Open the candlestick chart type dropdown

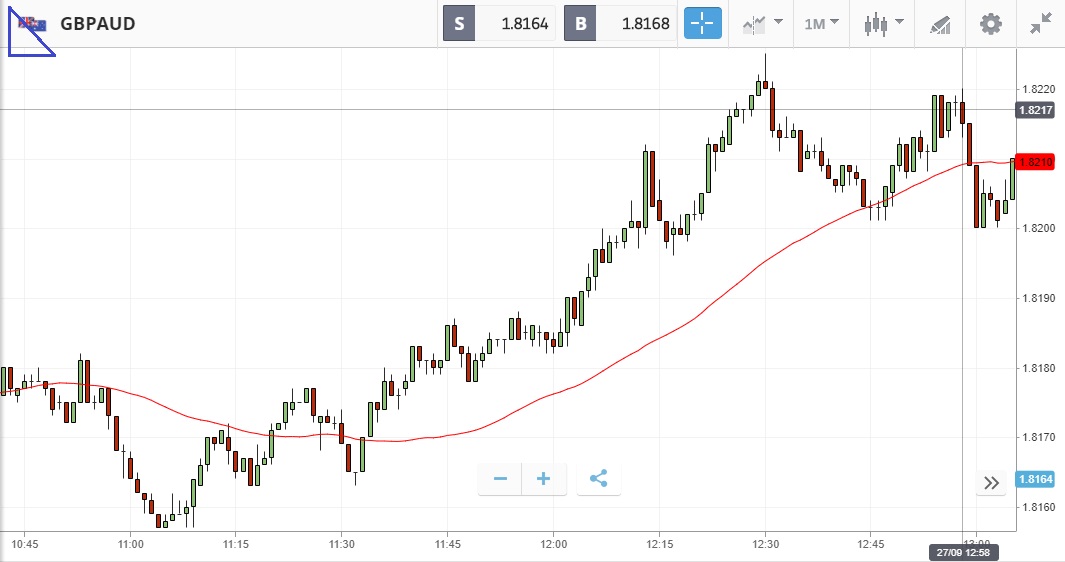click(884, 23)
